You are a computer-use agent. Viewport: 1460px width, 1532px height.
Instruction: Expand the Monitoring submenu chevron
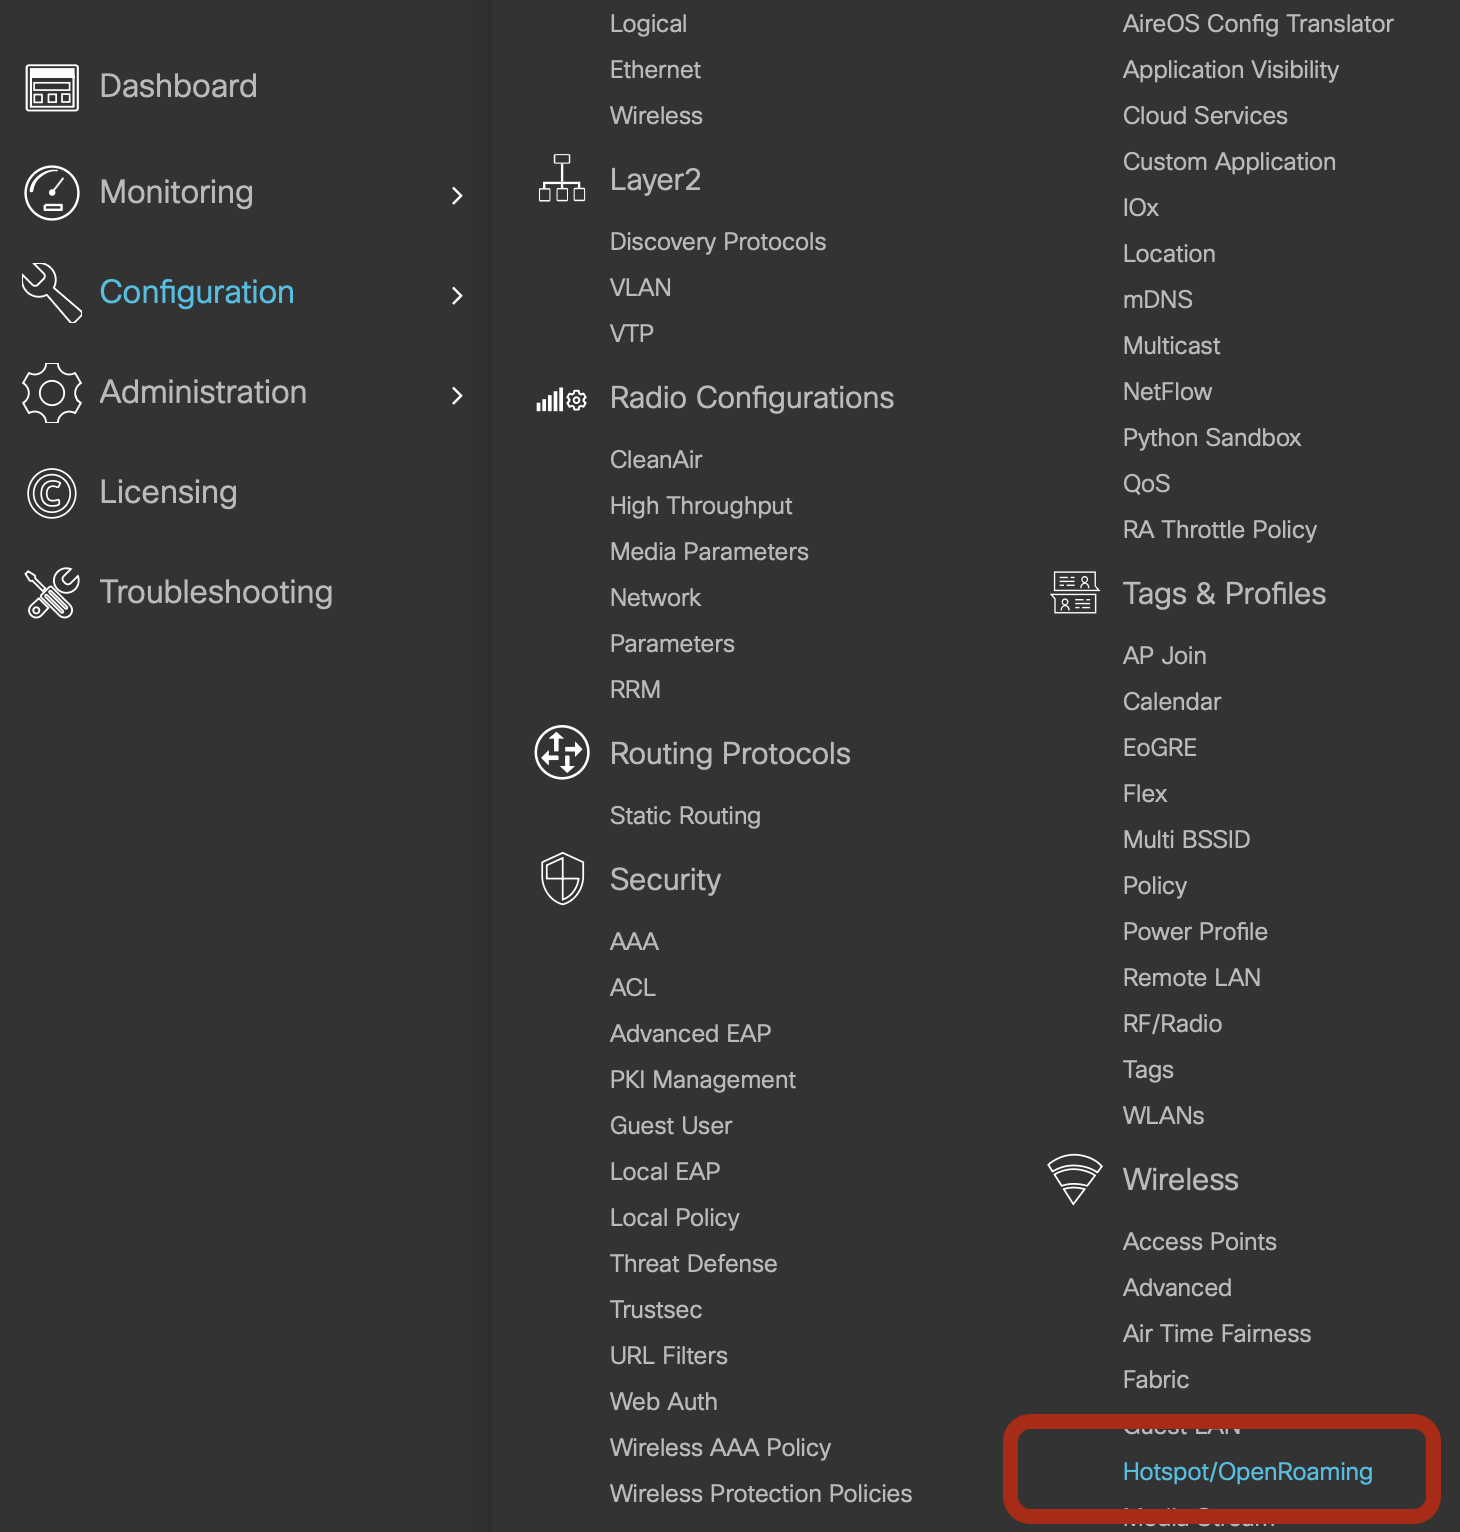457,195
